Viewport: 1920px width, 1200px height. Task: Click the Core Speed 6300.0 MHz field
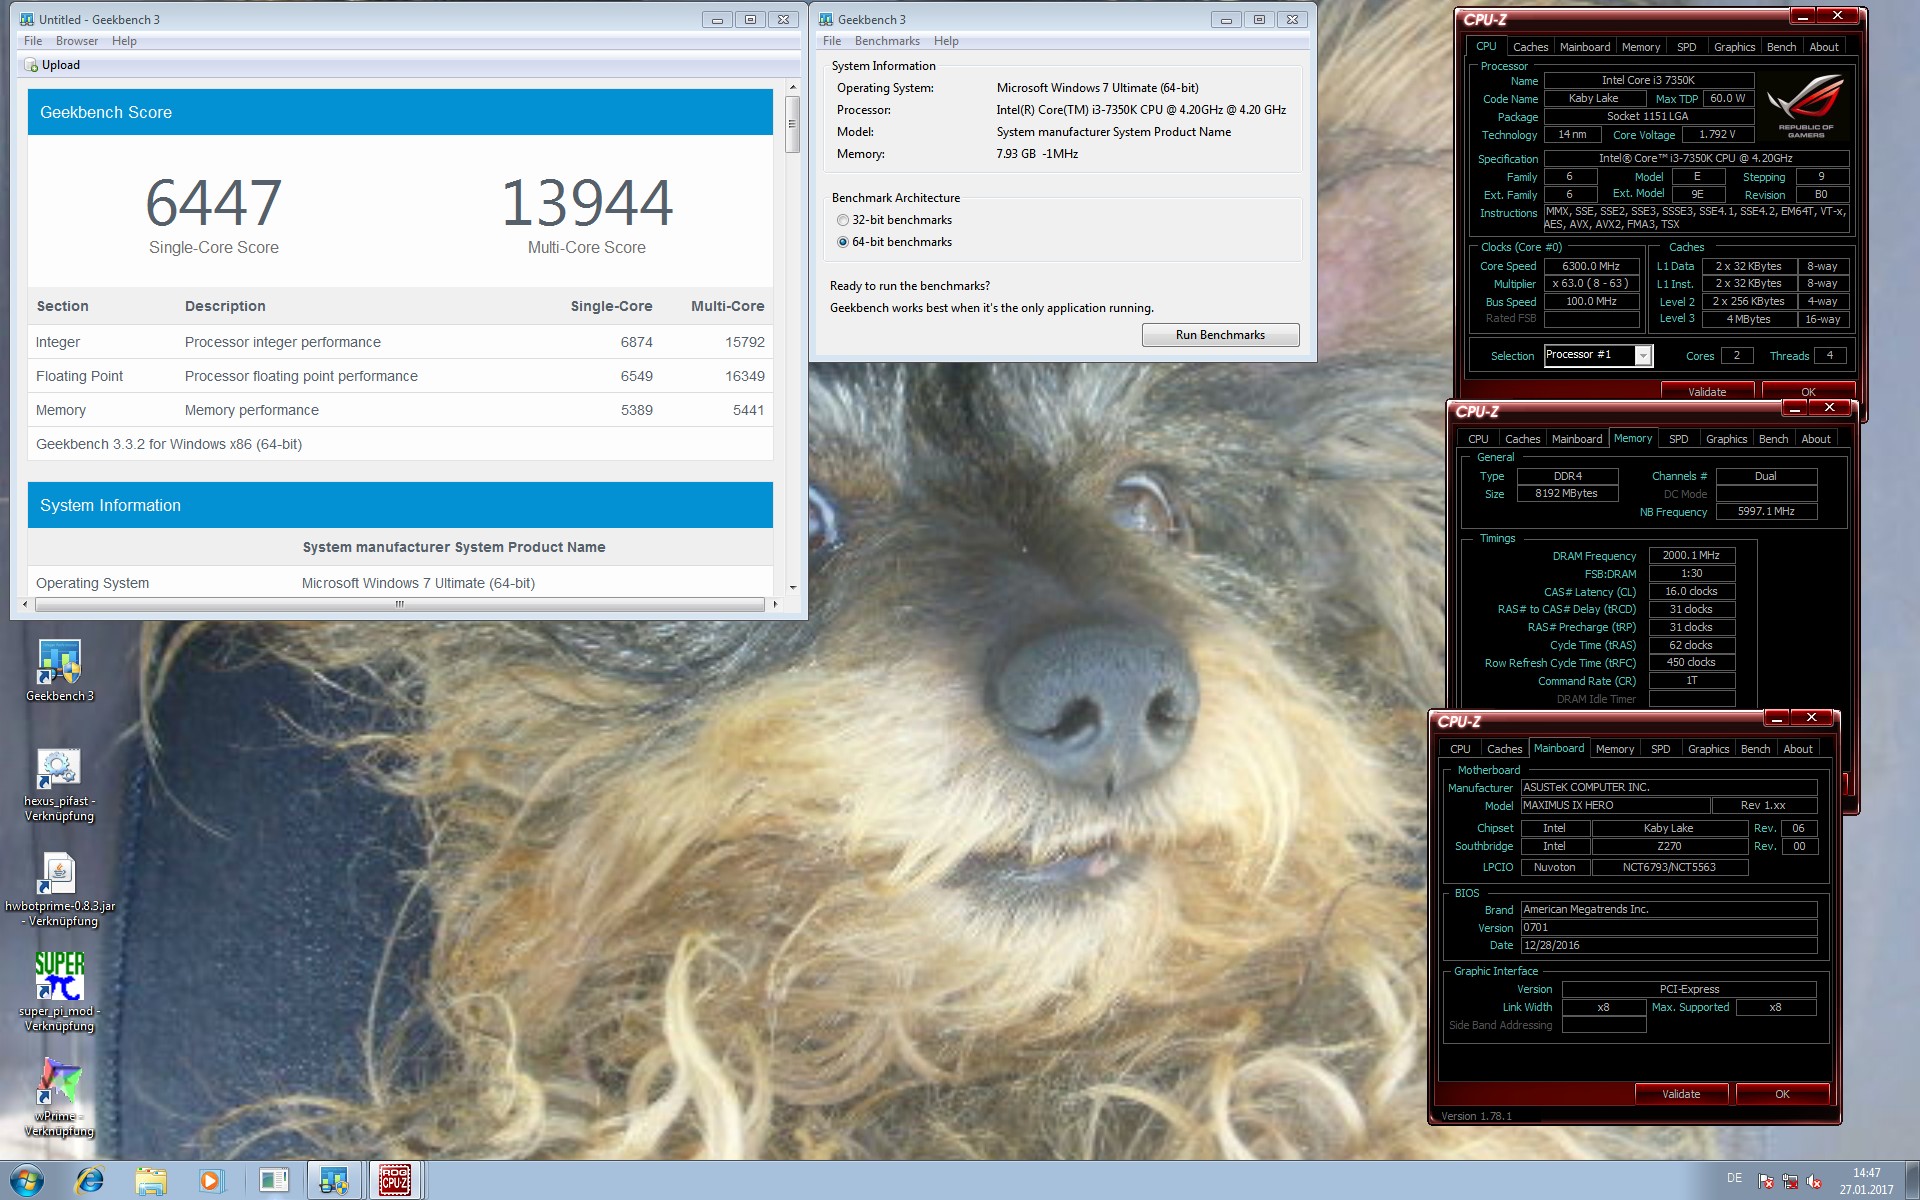(x=1591, y=267)
